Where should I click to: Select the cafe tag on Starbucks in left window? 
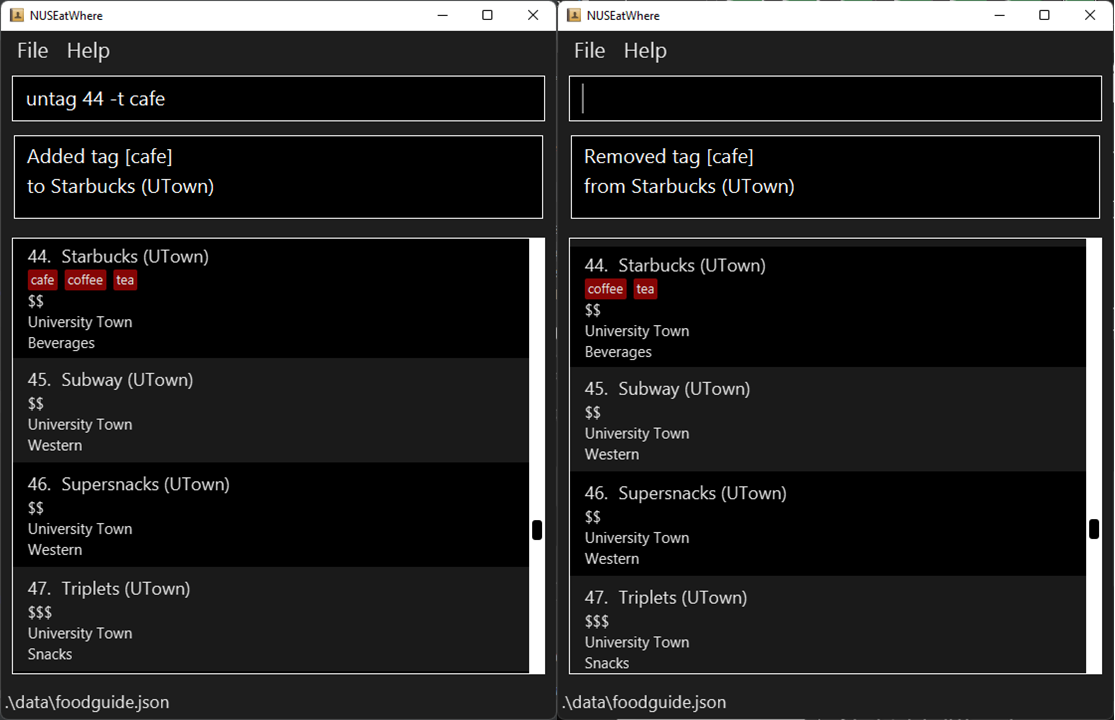[43, 280]
